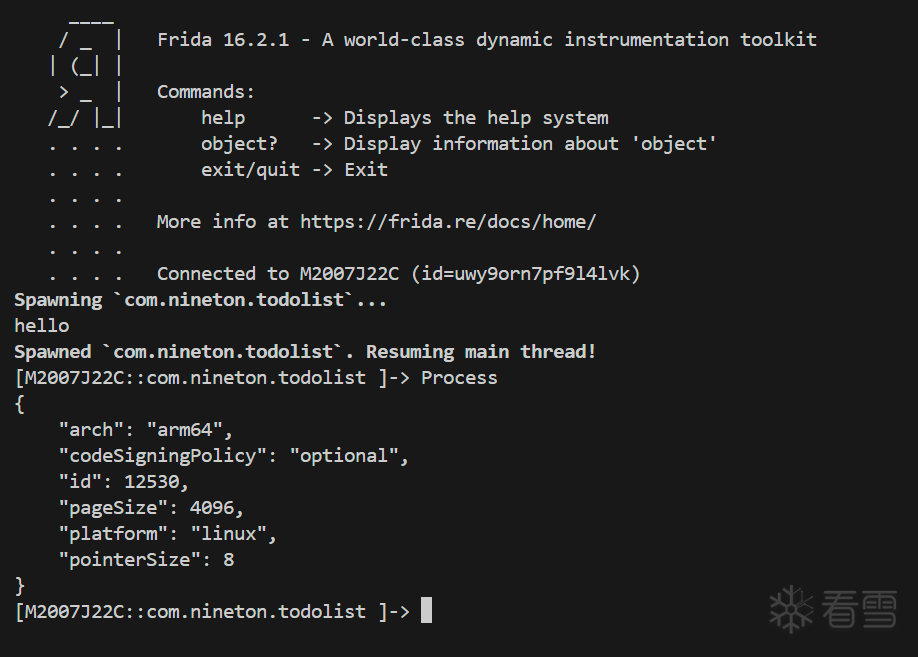The height and width of the screenshot is (657, 918).
Task: Click the terminal cursor block at prompt
Action: pyautogui.click(x=426, y=610)
